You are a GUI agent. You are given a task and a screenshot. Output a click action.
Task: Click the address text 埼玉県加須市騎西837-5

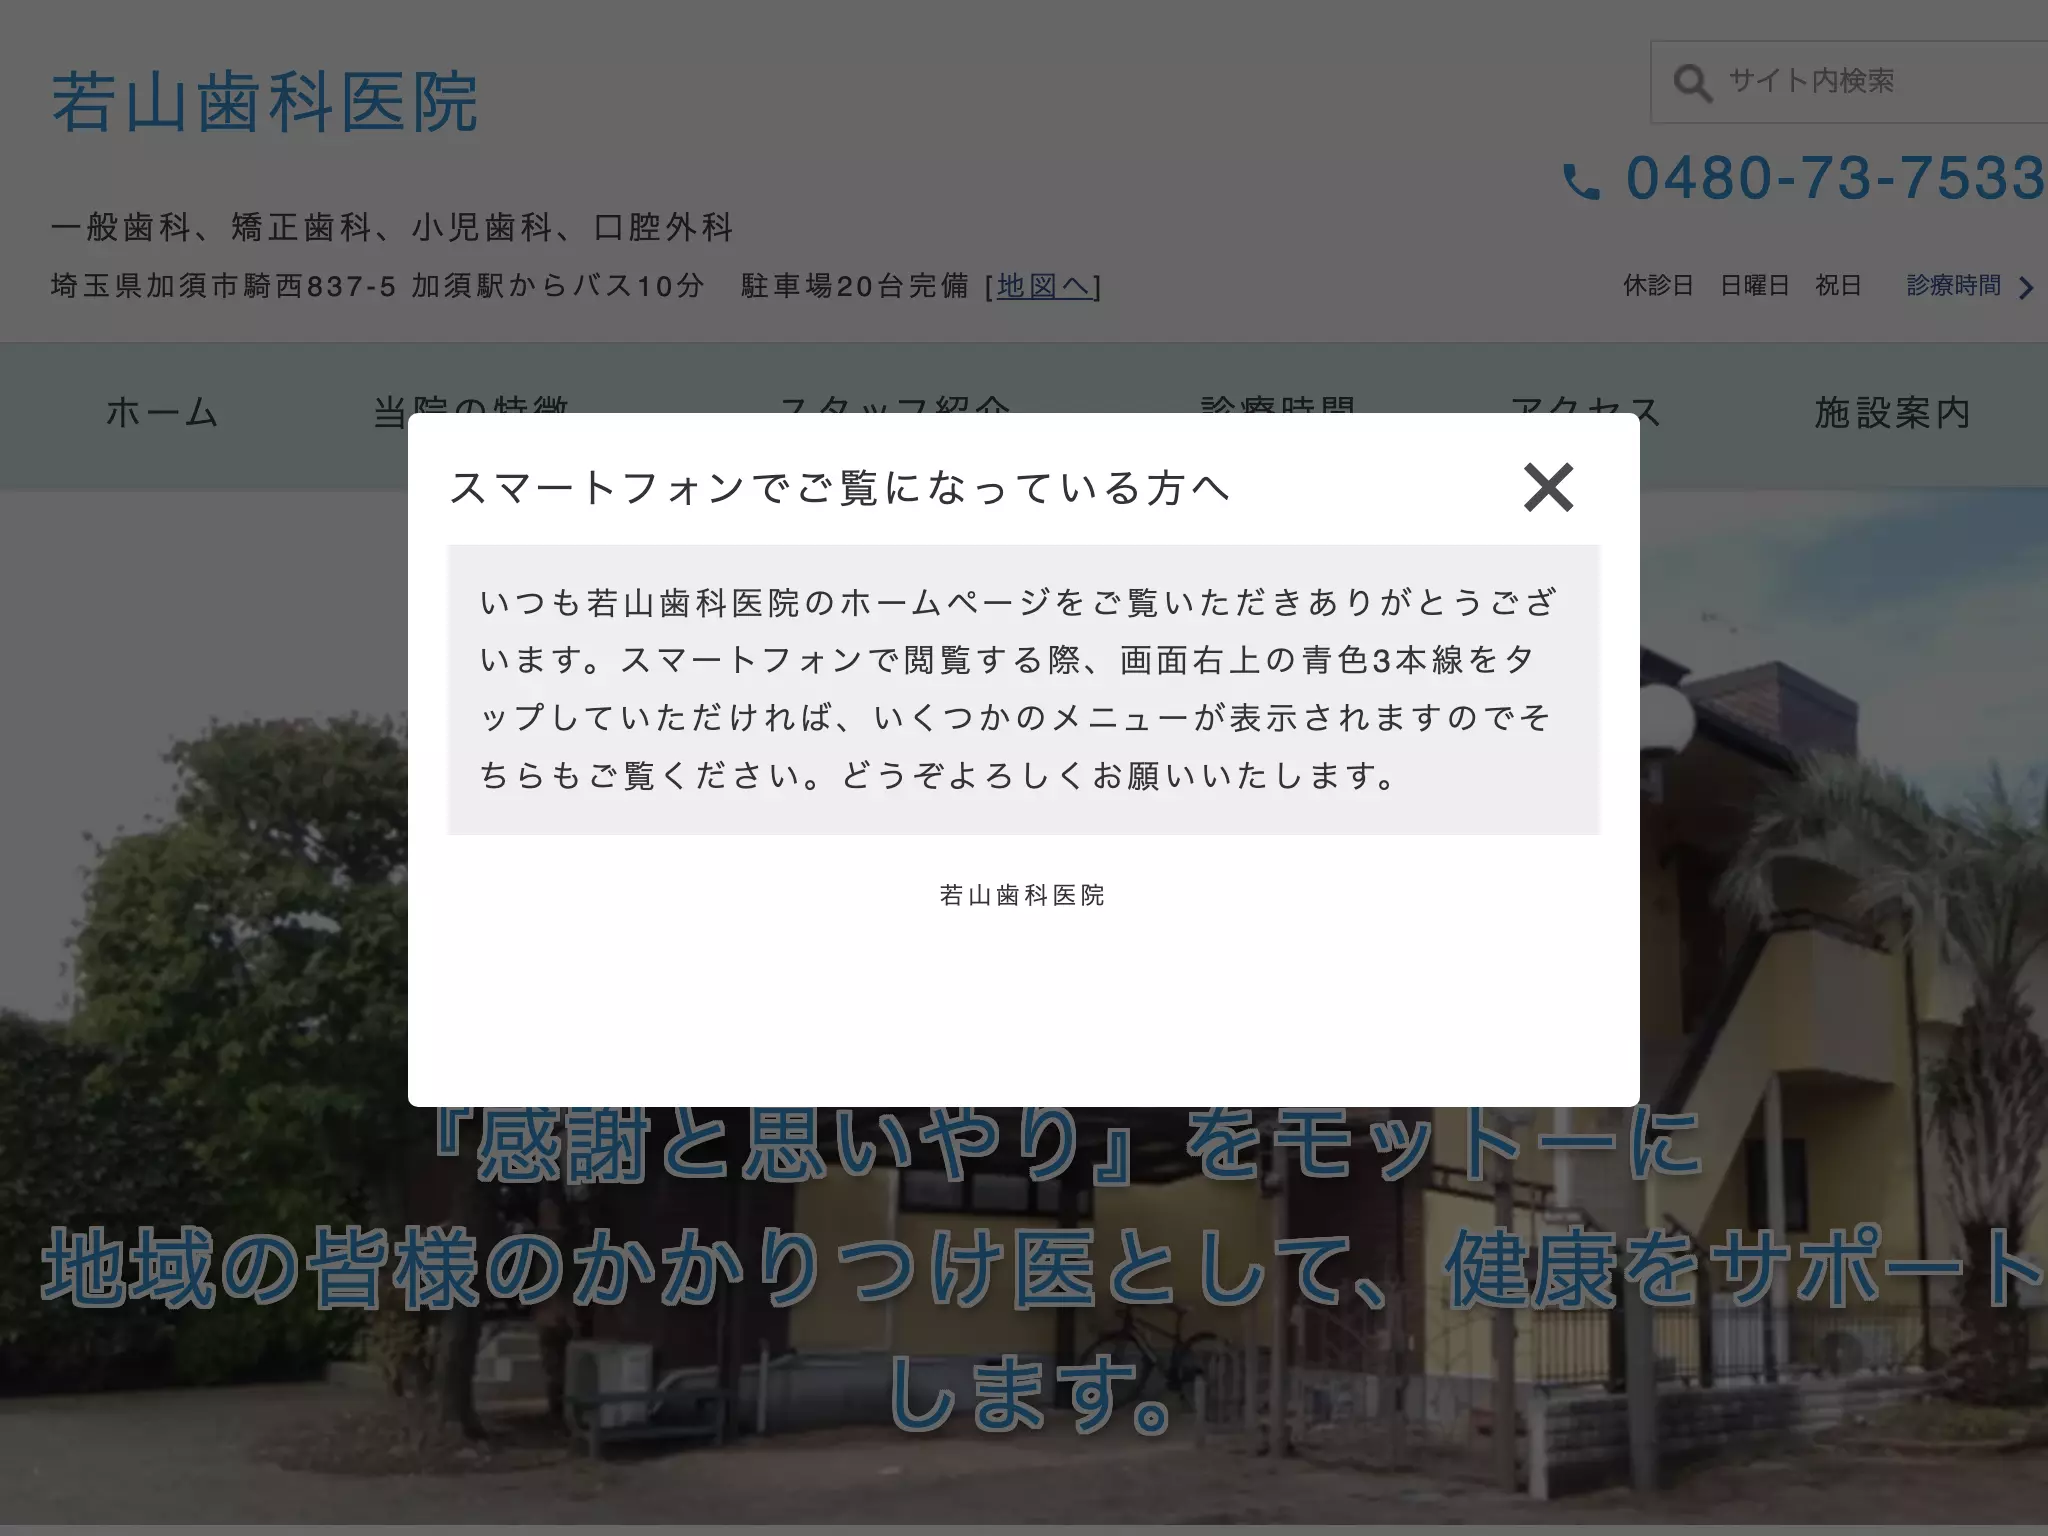point(224,286)
